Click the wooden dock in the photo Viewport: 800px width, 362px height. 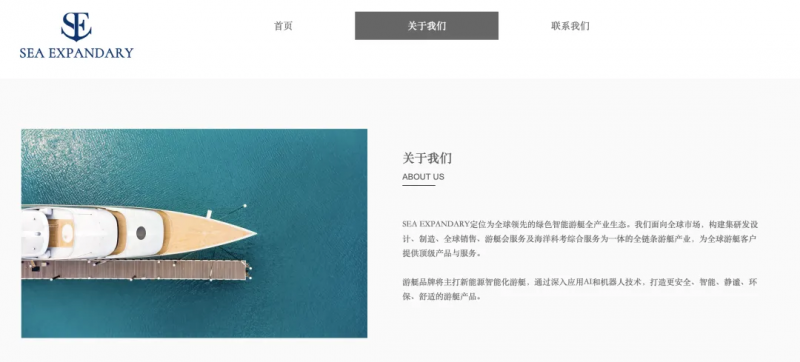click(135, 270)
